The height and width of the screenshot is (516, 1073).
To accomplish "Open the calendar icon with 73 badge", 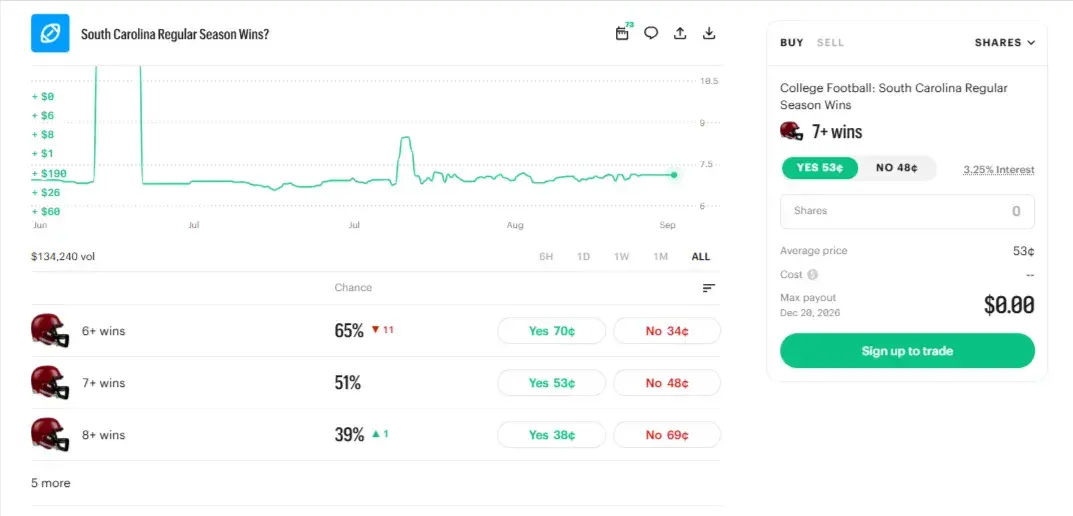I will tap(622, 33).
